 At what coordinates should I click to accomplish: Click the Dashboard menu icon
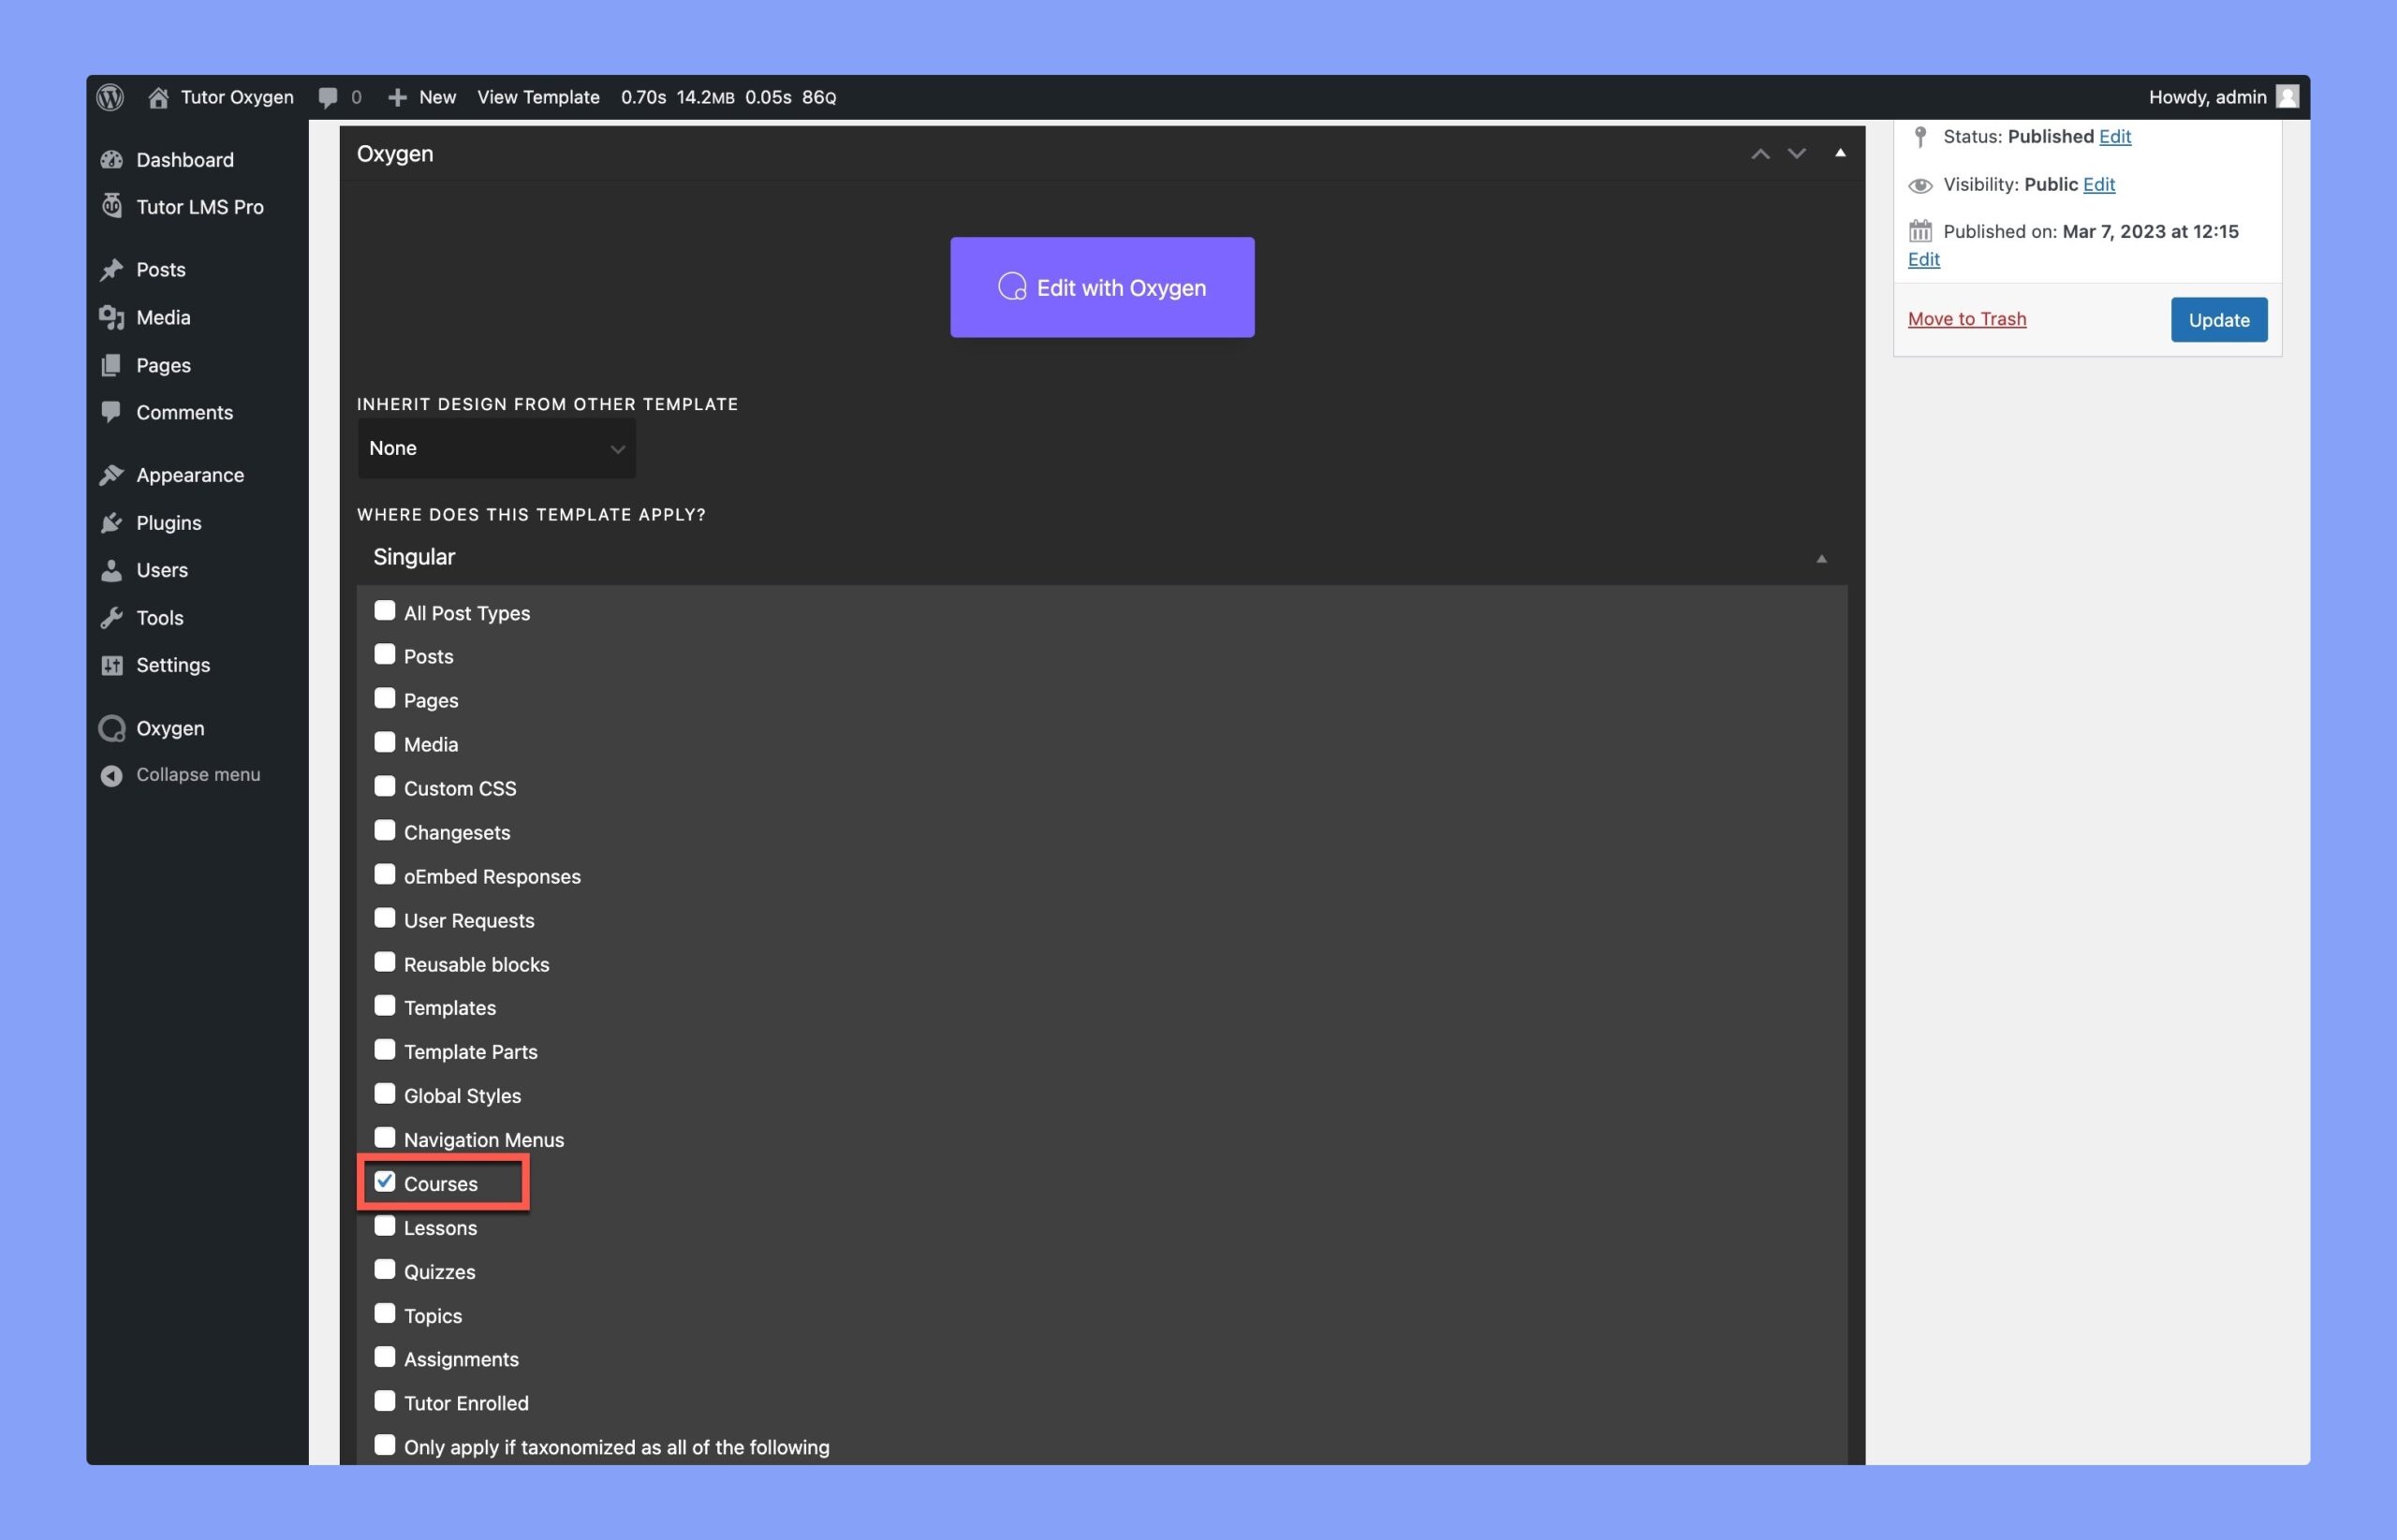click(111, 159)
